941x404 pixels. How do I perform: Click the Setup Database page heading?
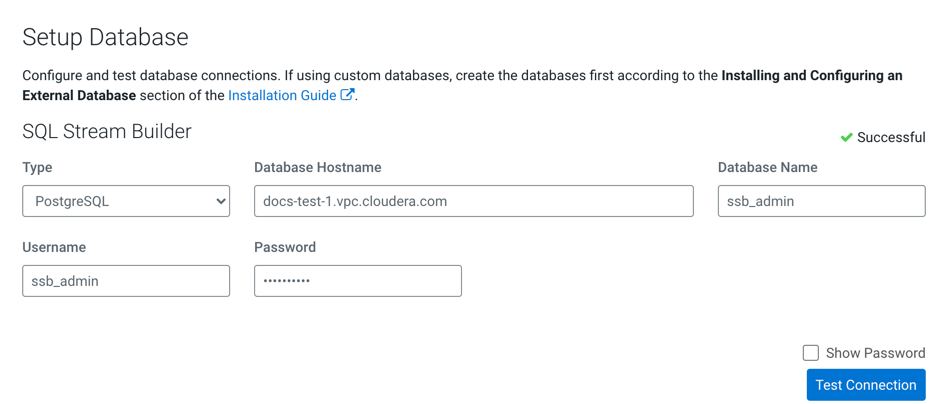tap(105, 37)
